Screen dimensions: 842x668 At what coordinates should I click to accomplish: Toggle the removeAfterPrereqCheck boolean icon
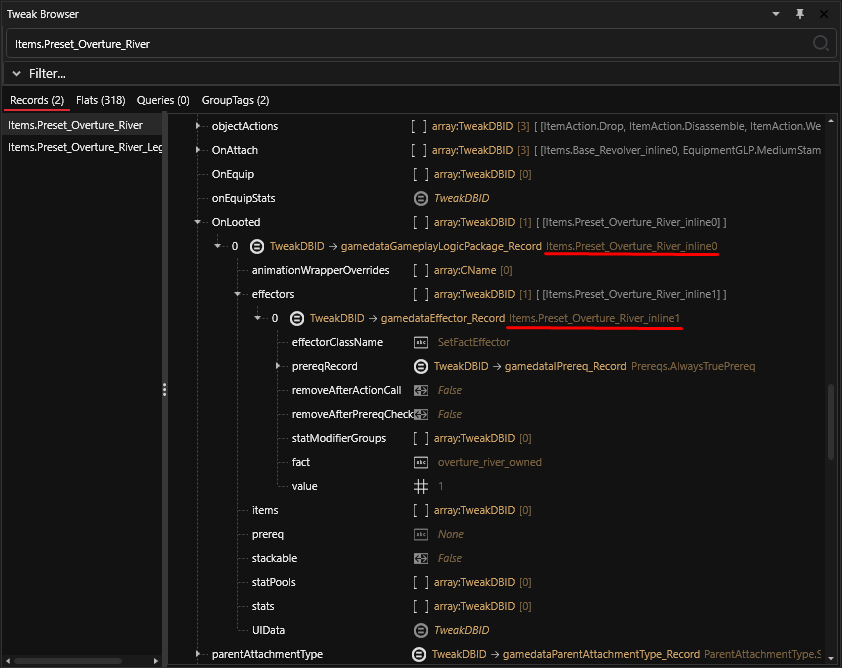coord(421,415)
